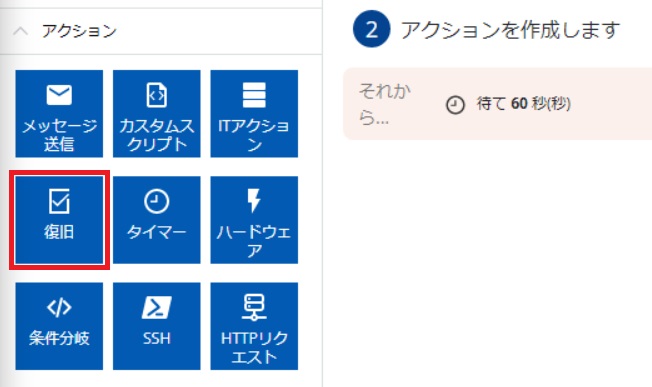This screenshot has width=652, height=387.
Task: Click the lightning bolt icon for ハードウェア
Action: tap(254, 201)
